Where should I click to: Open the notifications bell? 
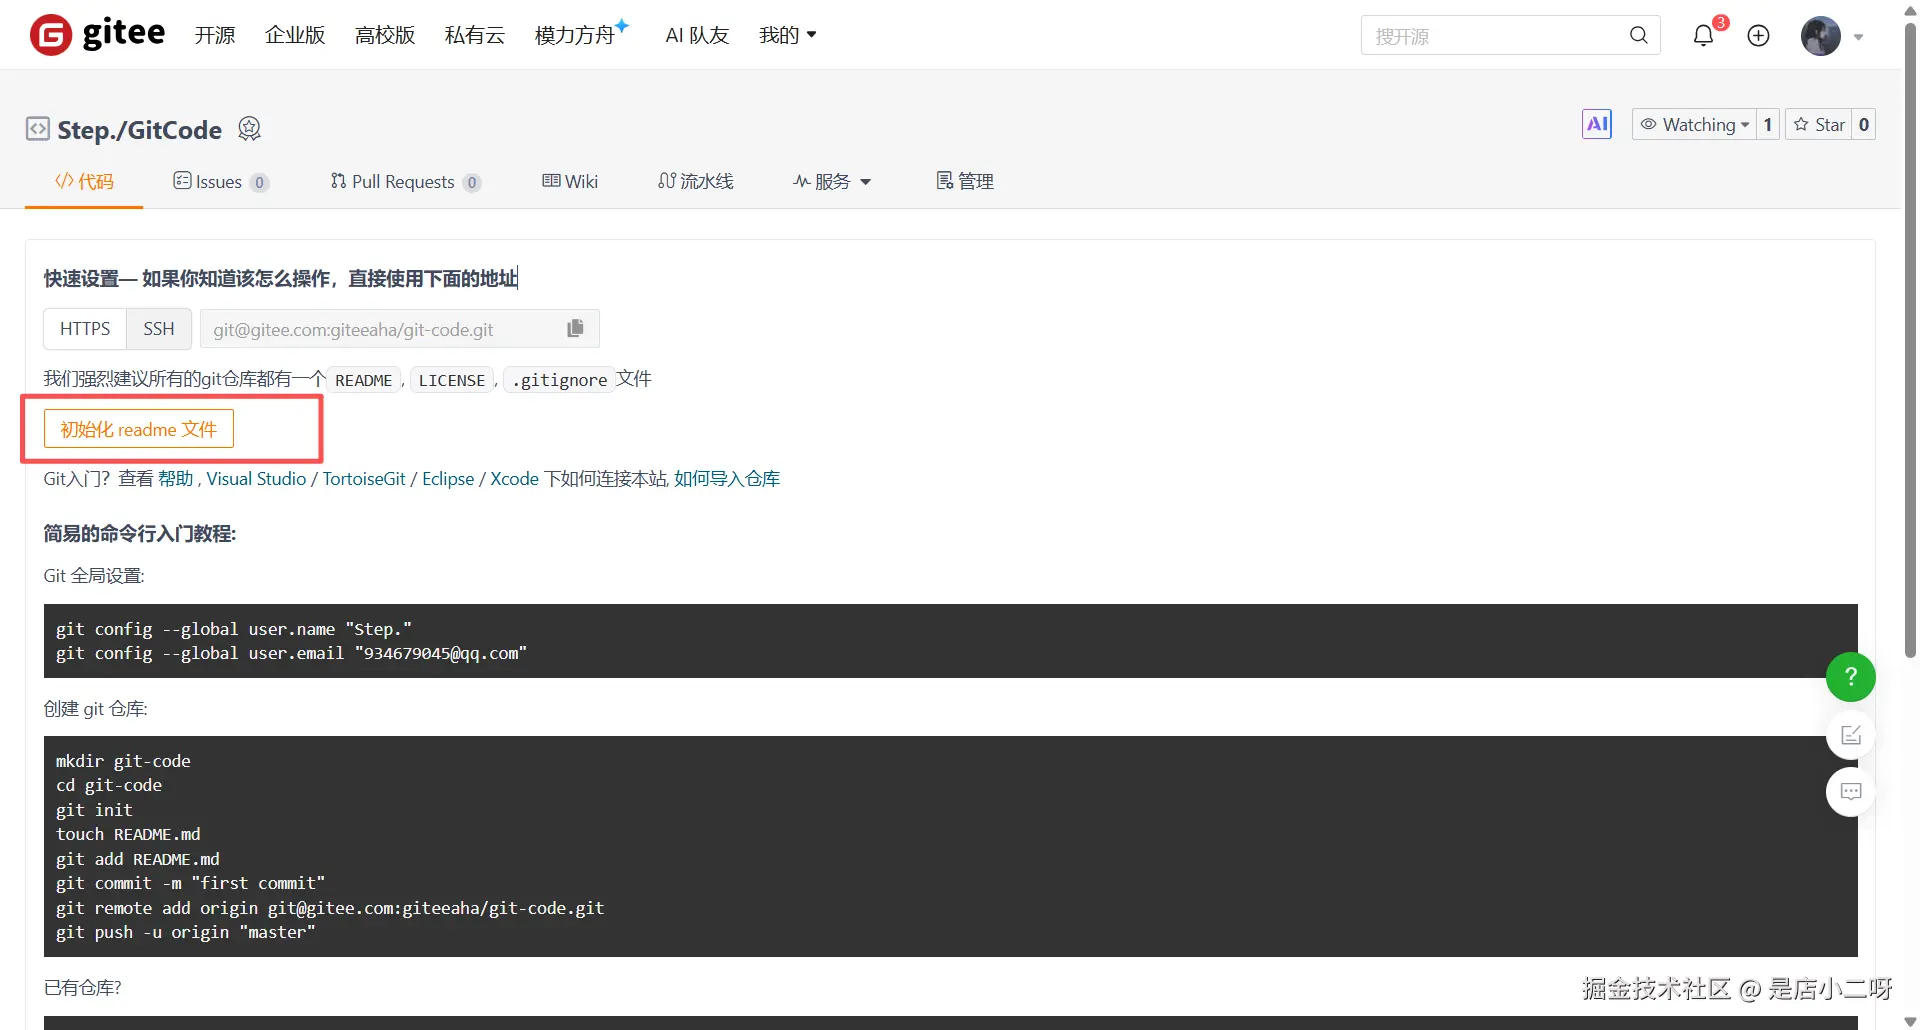click(1703, 36)
